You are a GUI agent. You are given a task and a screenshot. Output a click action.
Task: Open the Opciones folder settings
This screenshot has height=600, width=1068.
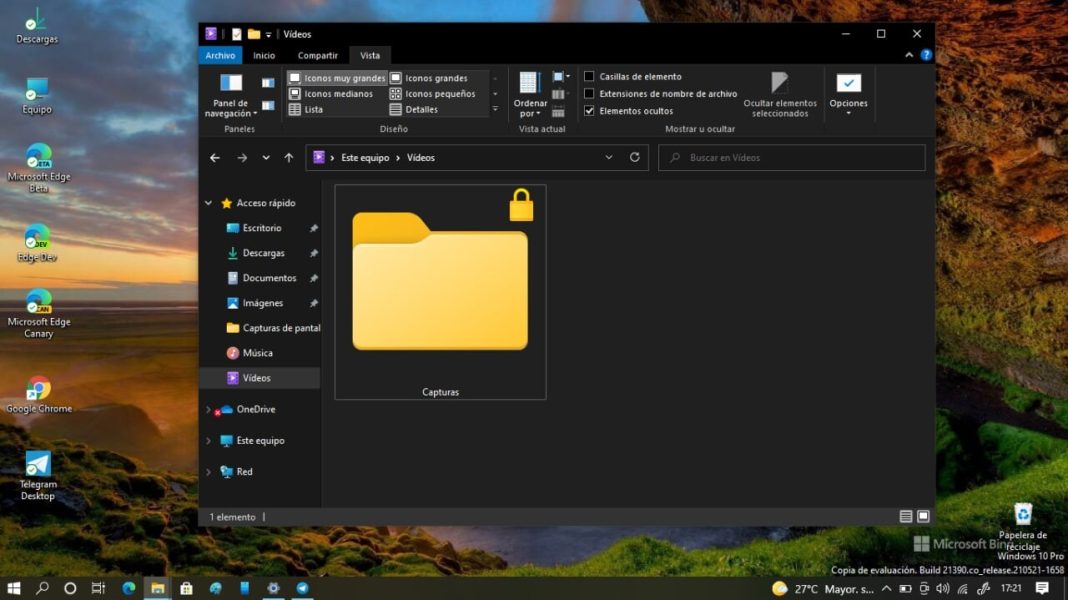click(848, 85)
